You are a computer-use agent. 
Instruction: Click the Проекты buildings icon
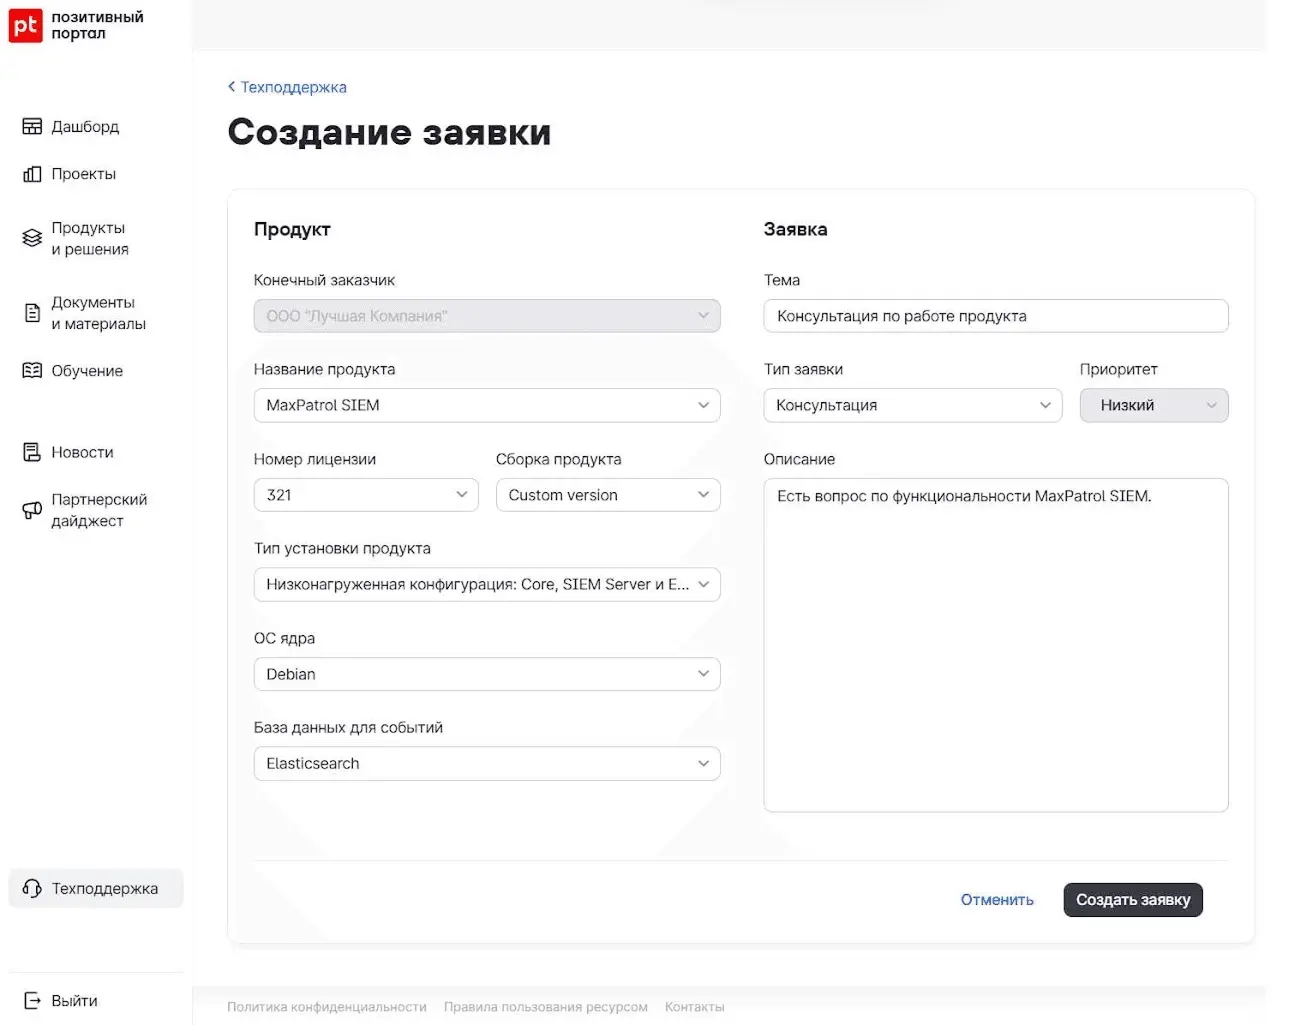point(32,174)
